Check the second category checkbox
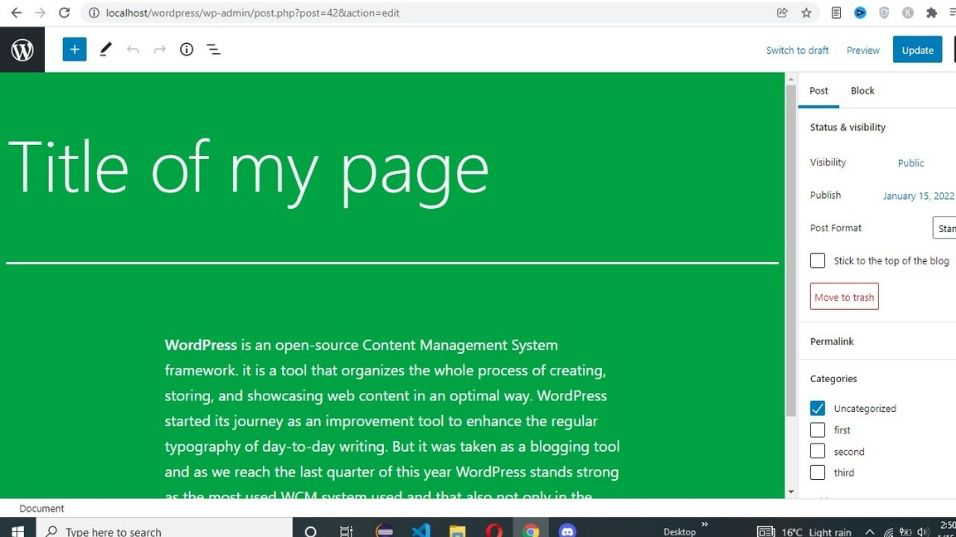 [x=817, y=451]
